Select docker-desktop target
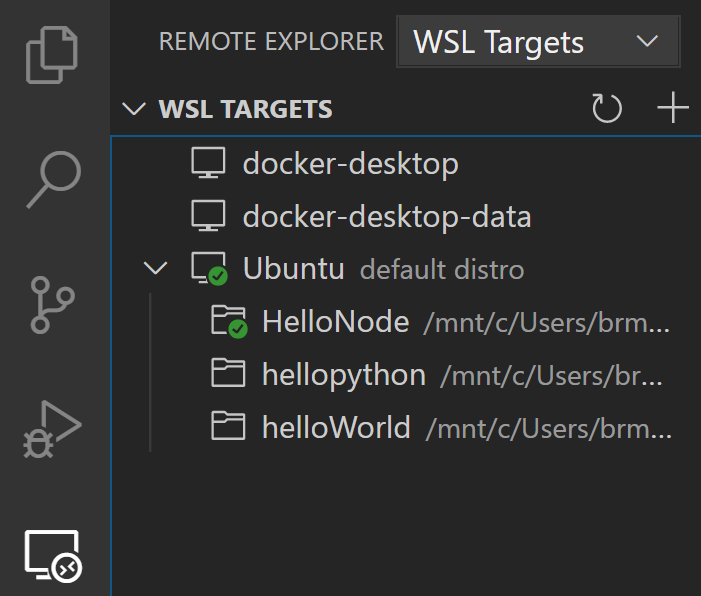The width and height of the screenshot is (701, 596). click(x=350, y=163)
